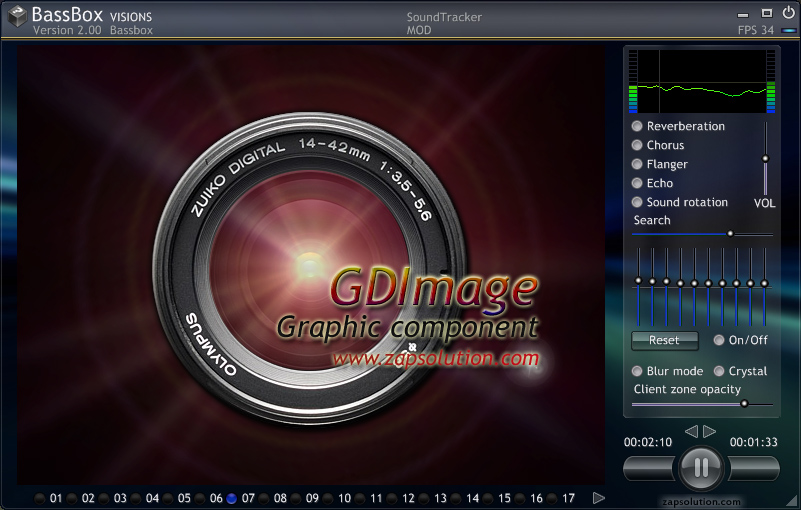Image resolution: width=801 pixels, height=510 pixels.
Task: Click the window resize grip corner
Action: 792,500
